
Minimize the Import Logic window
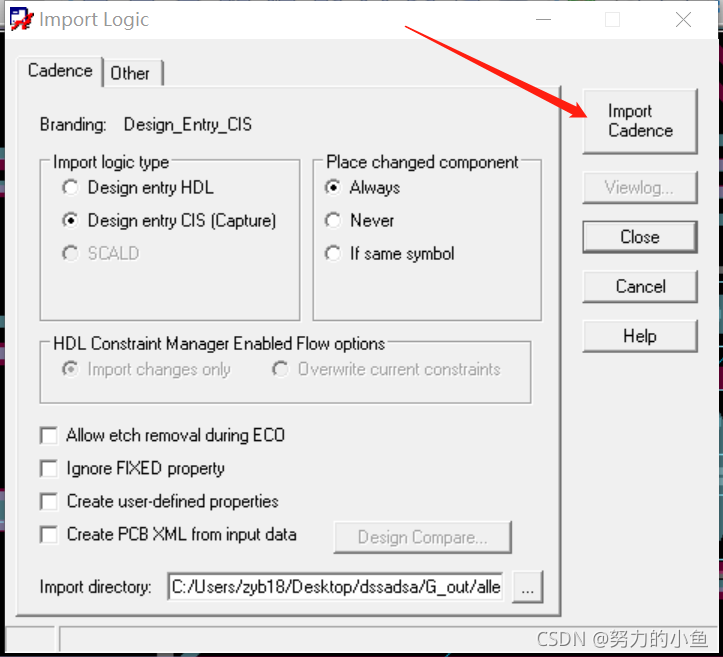(544, 19)
